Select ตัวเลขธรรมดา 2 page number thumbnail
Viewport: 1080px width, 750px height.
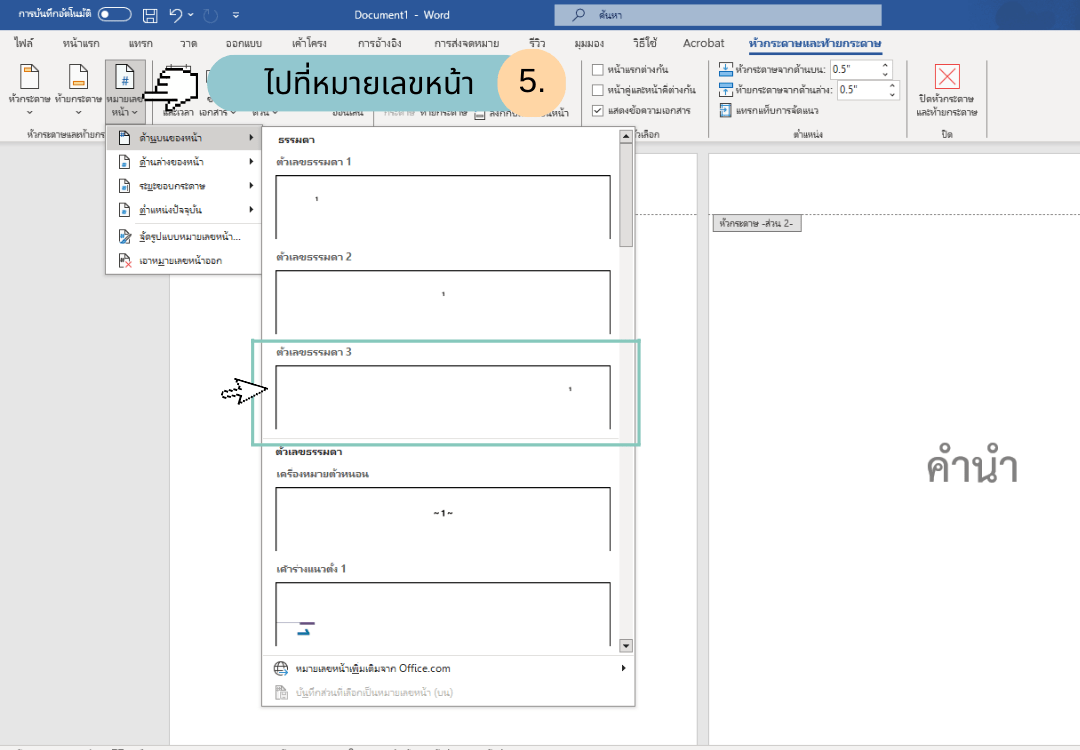point(443,302)
